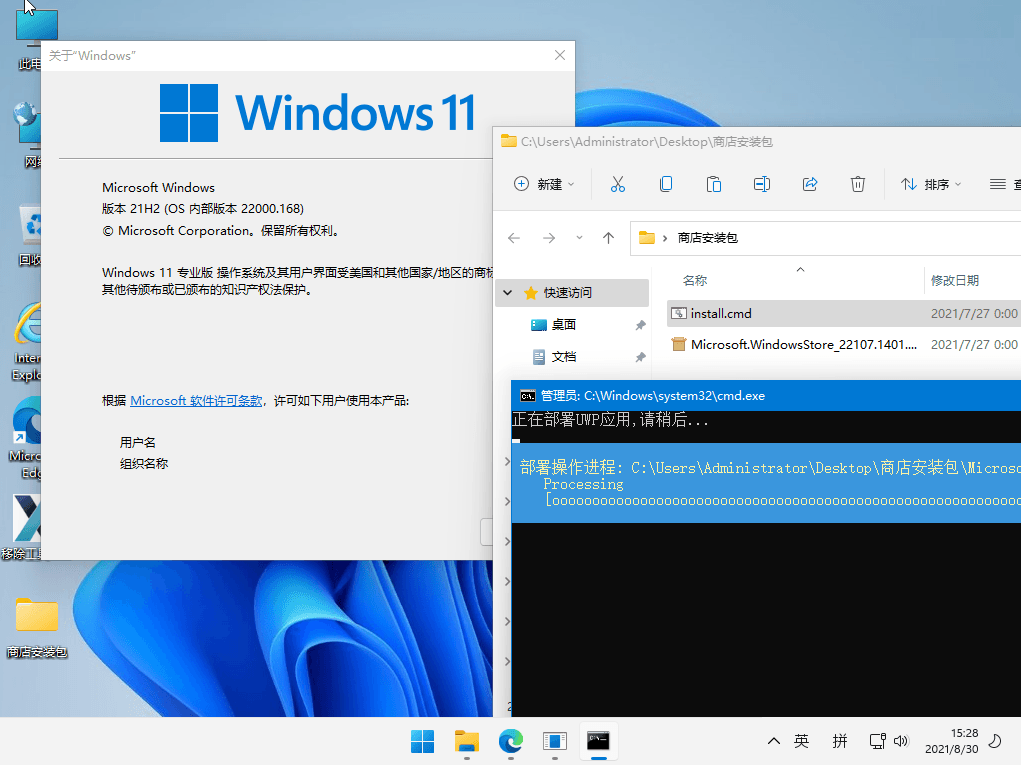Open the 商店安装包 folder on the desktop
Screen dimensions: 1021x765
[x=37, y=628]
